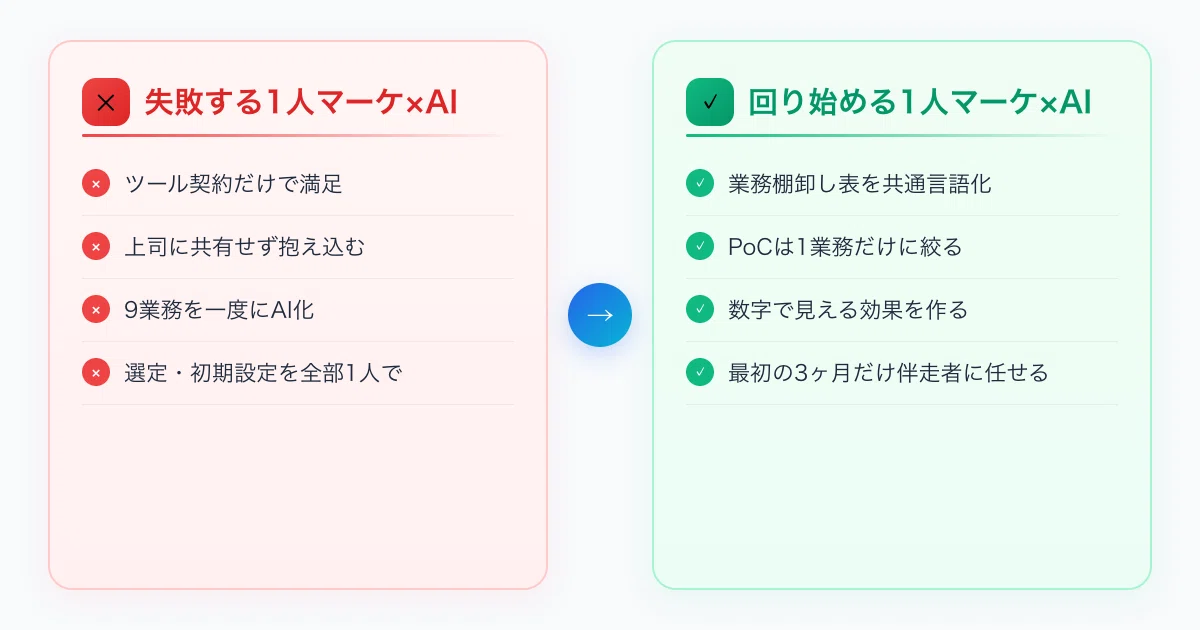The height and width of the screenshot is (630, 1200).
Task: Click red X icon beside ツール契約だけで満足
Action: coord(96,184)
